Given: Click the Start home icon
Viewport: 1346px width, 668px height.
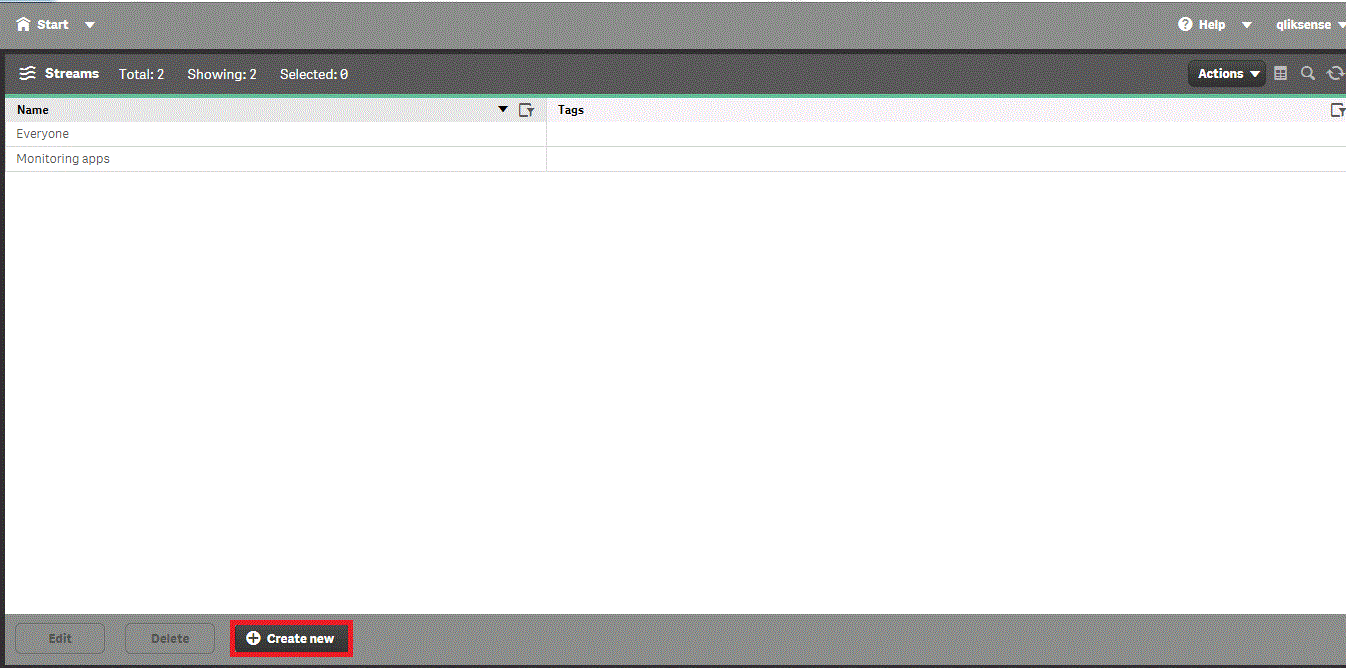Looking at the screenshot, I should [x=24, y=24].
